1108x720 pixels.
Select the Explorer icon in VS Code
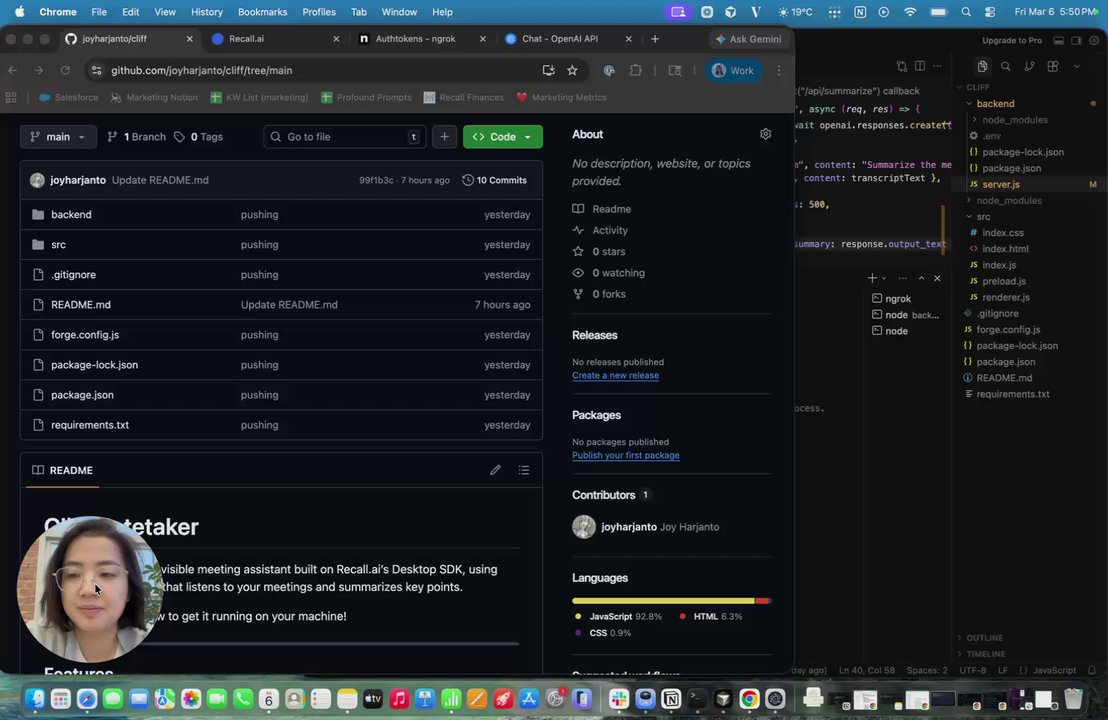(x=982, y=66)
